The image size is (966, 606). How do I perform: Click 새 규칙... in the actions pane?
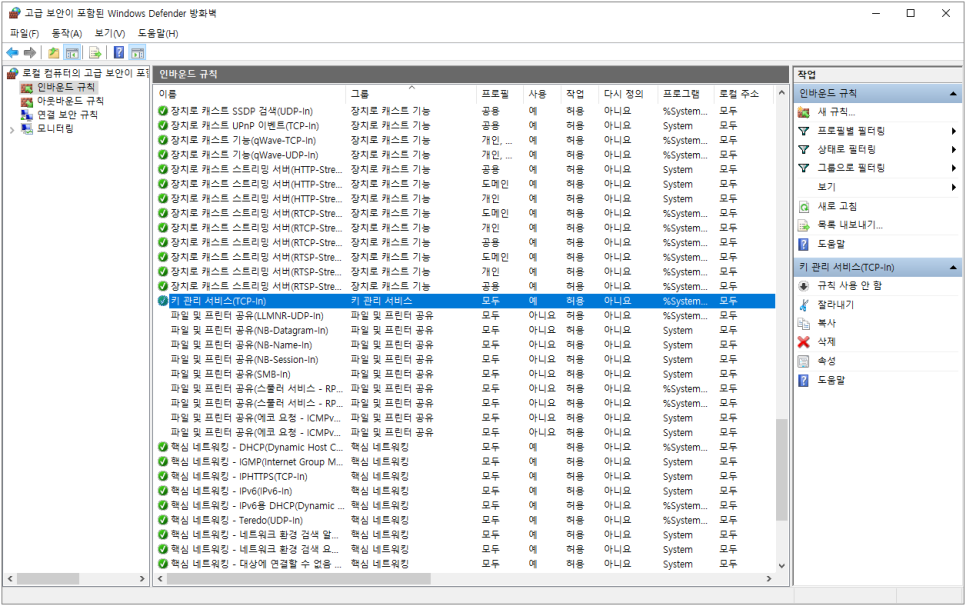(x=836, y=112)
